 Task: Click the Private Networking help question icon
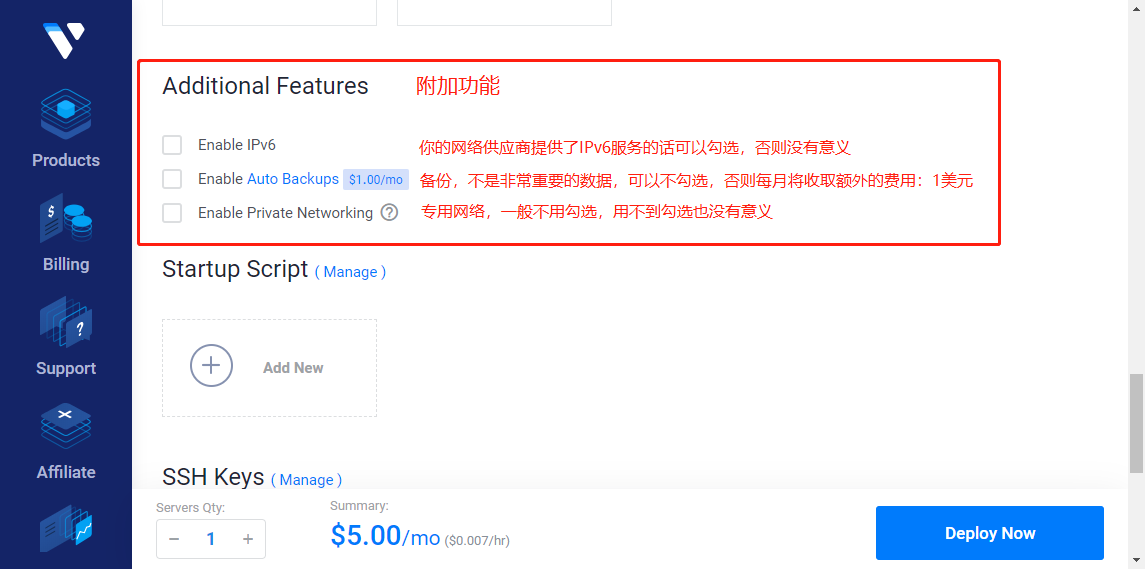[x=389, y=212]
